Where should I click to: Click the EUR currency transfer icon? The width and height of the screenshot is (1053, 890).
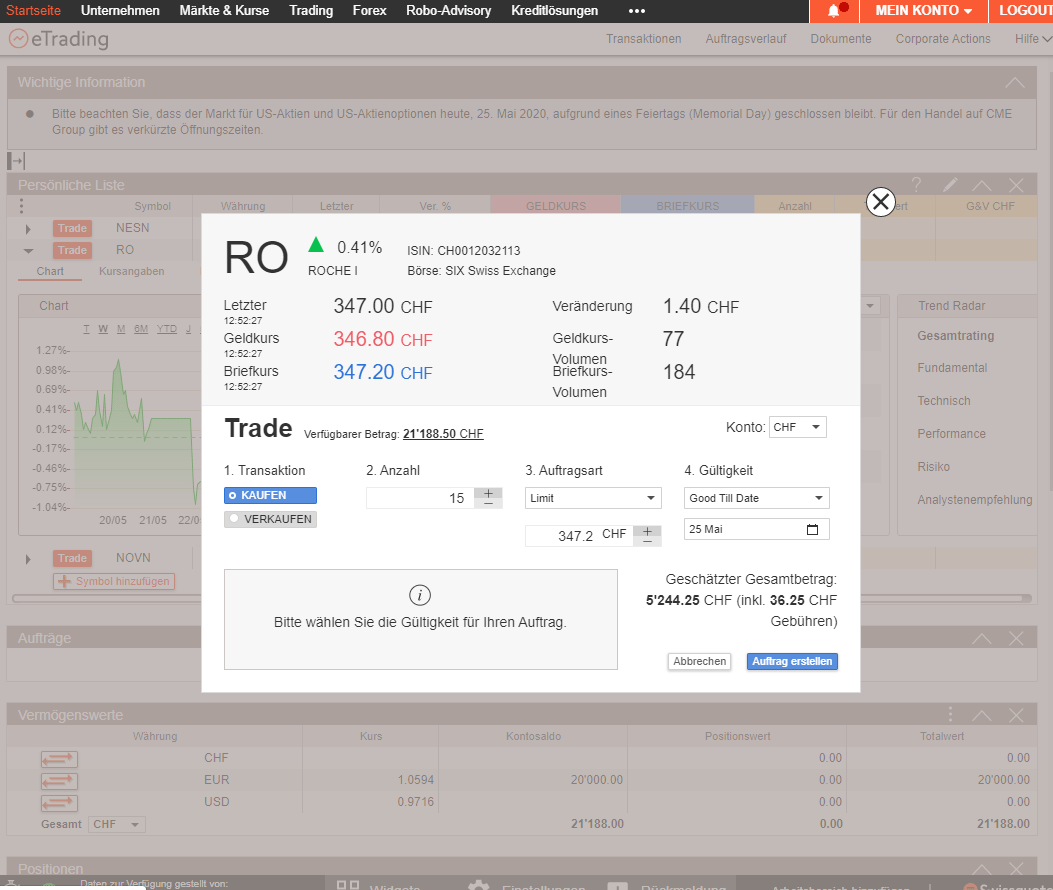(59, 781)
